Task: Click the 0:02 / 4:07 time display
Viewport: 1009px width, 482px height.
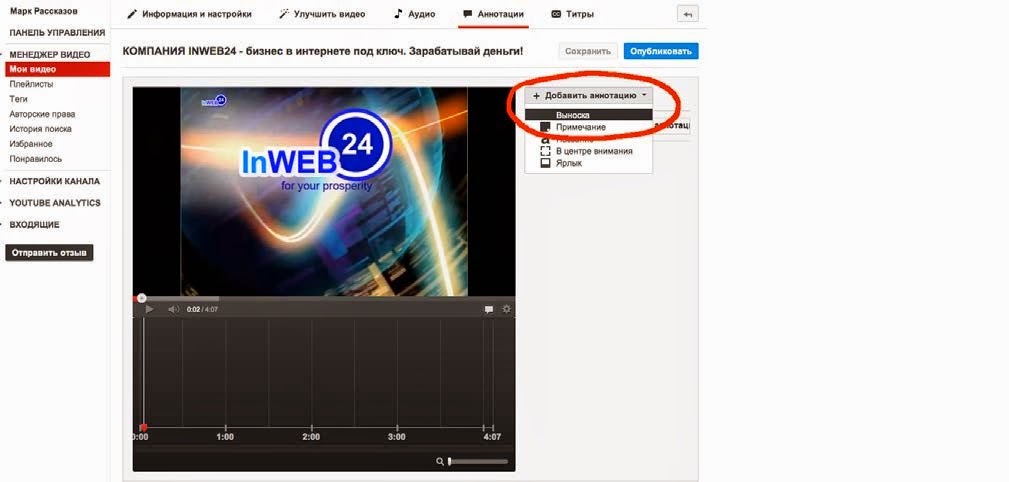Action: click(x=202, y=310)
